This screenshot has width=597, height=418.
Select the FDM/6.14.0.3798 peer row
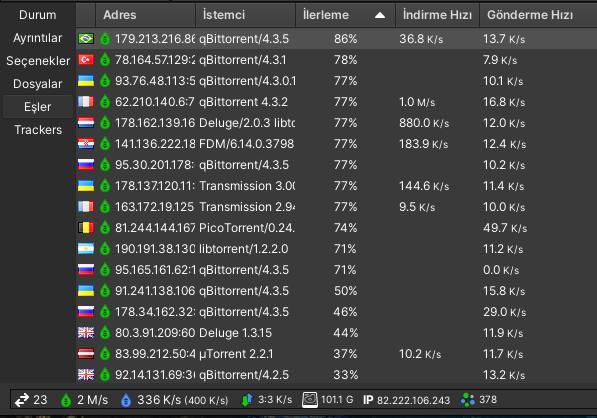coord(336,144)
